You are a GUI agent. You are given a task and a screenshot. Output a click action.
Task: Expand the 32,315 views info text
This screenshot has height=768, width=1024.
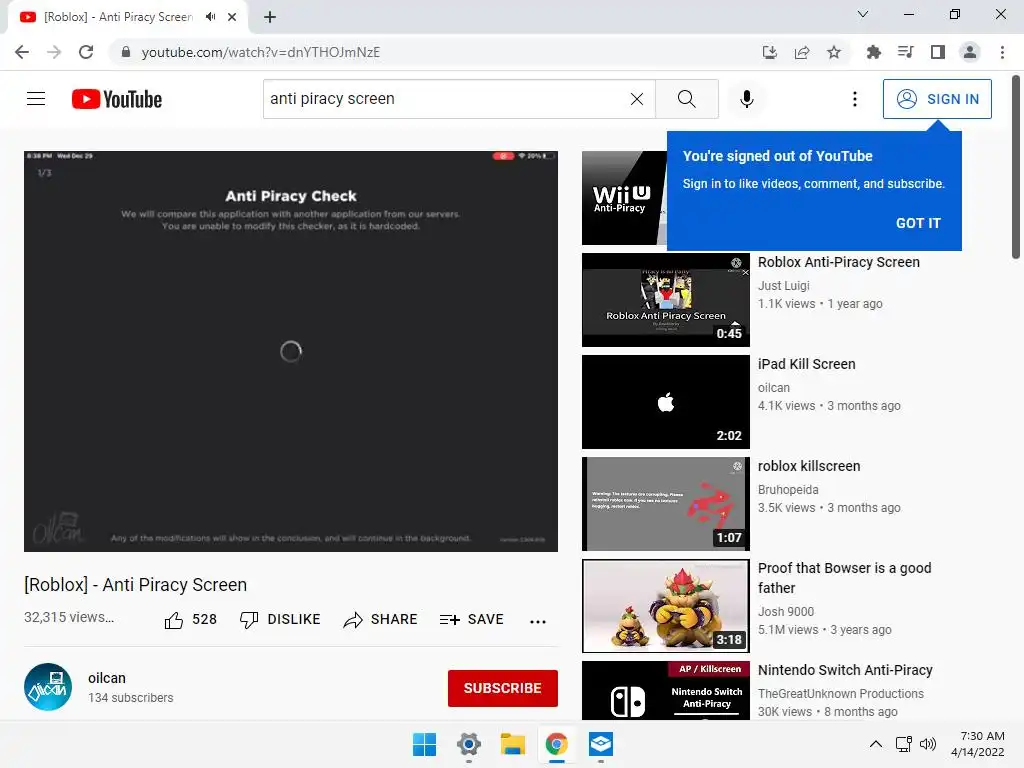69,617
